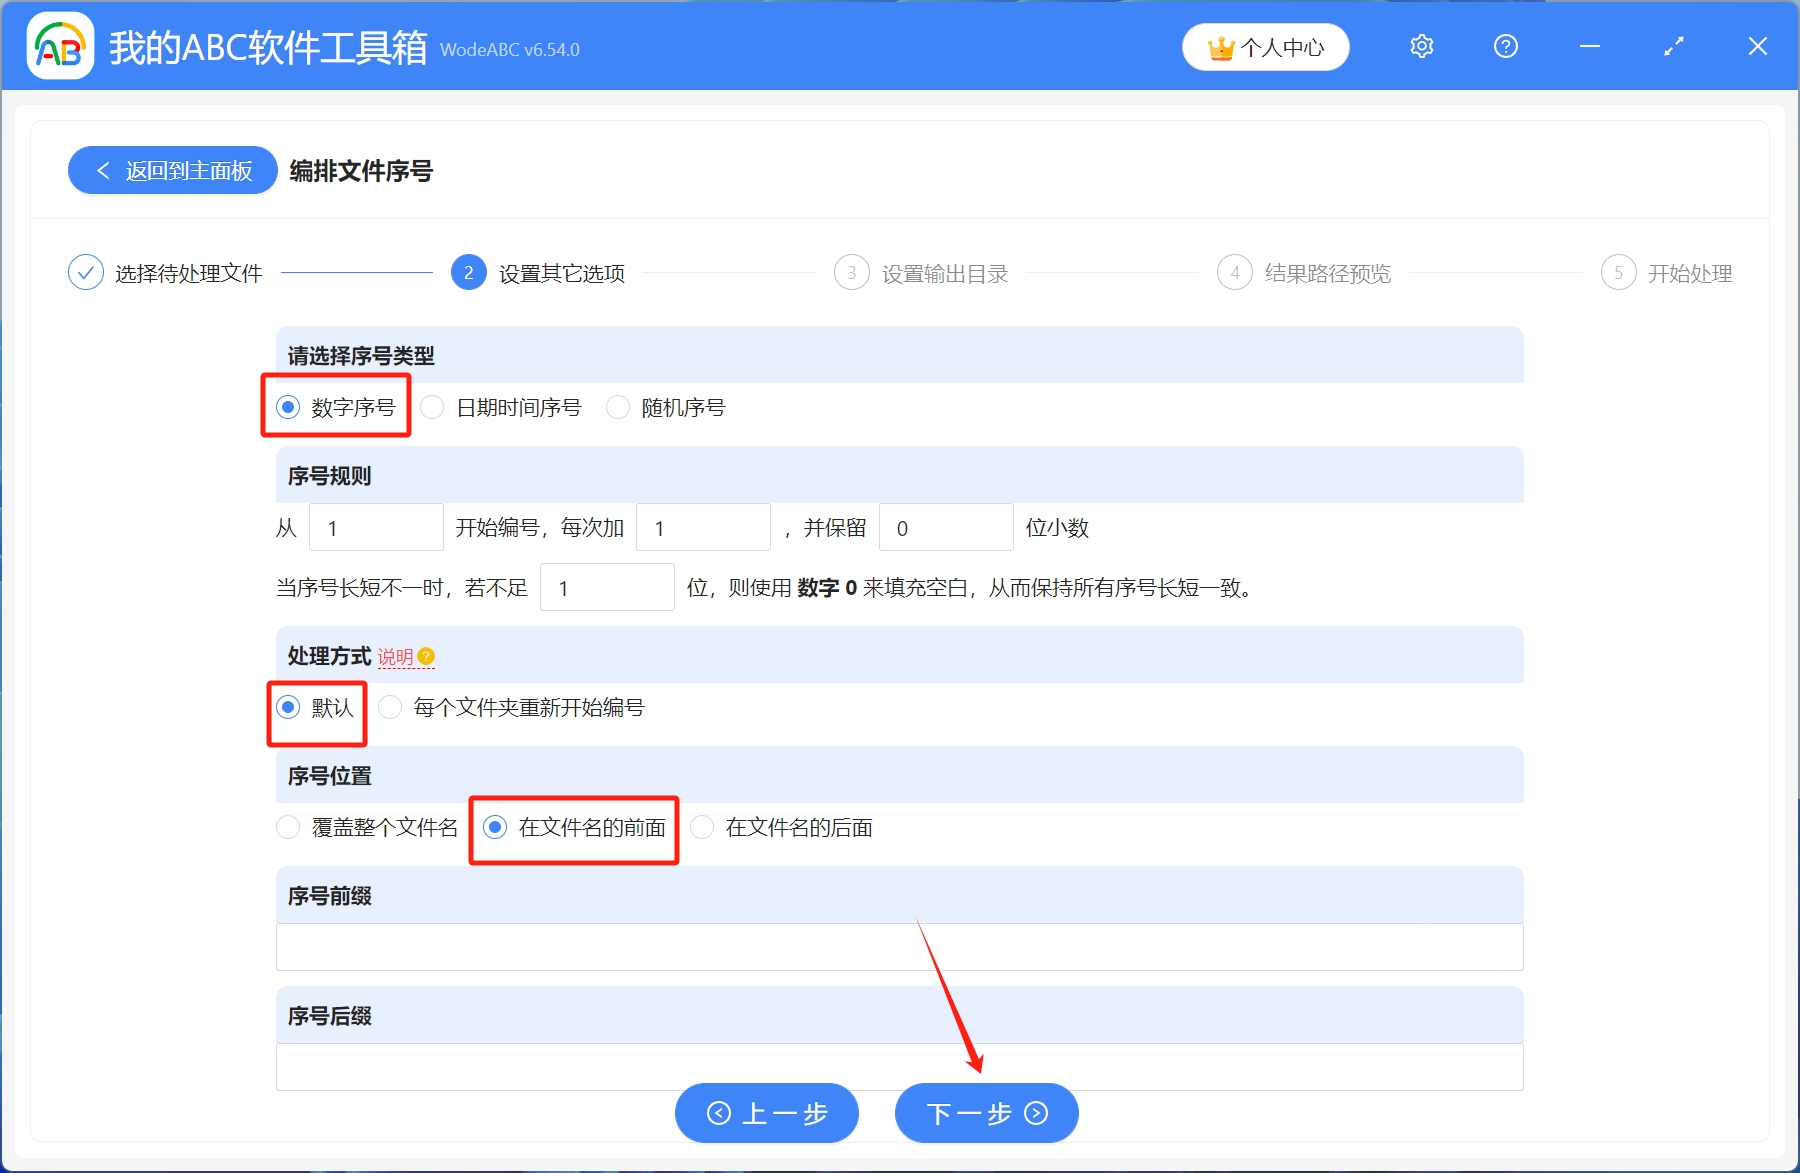Viewport: 1800px width, 1173px height.
Task: Click the checkmark icon on step 选择待处理文件
Action: click(85, 272)
